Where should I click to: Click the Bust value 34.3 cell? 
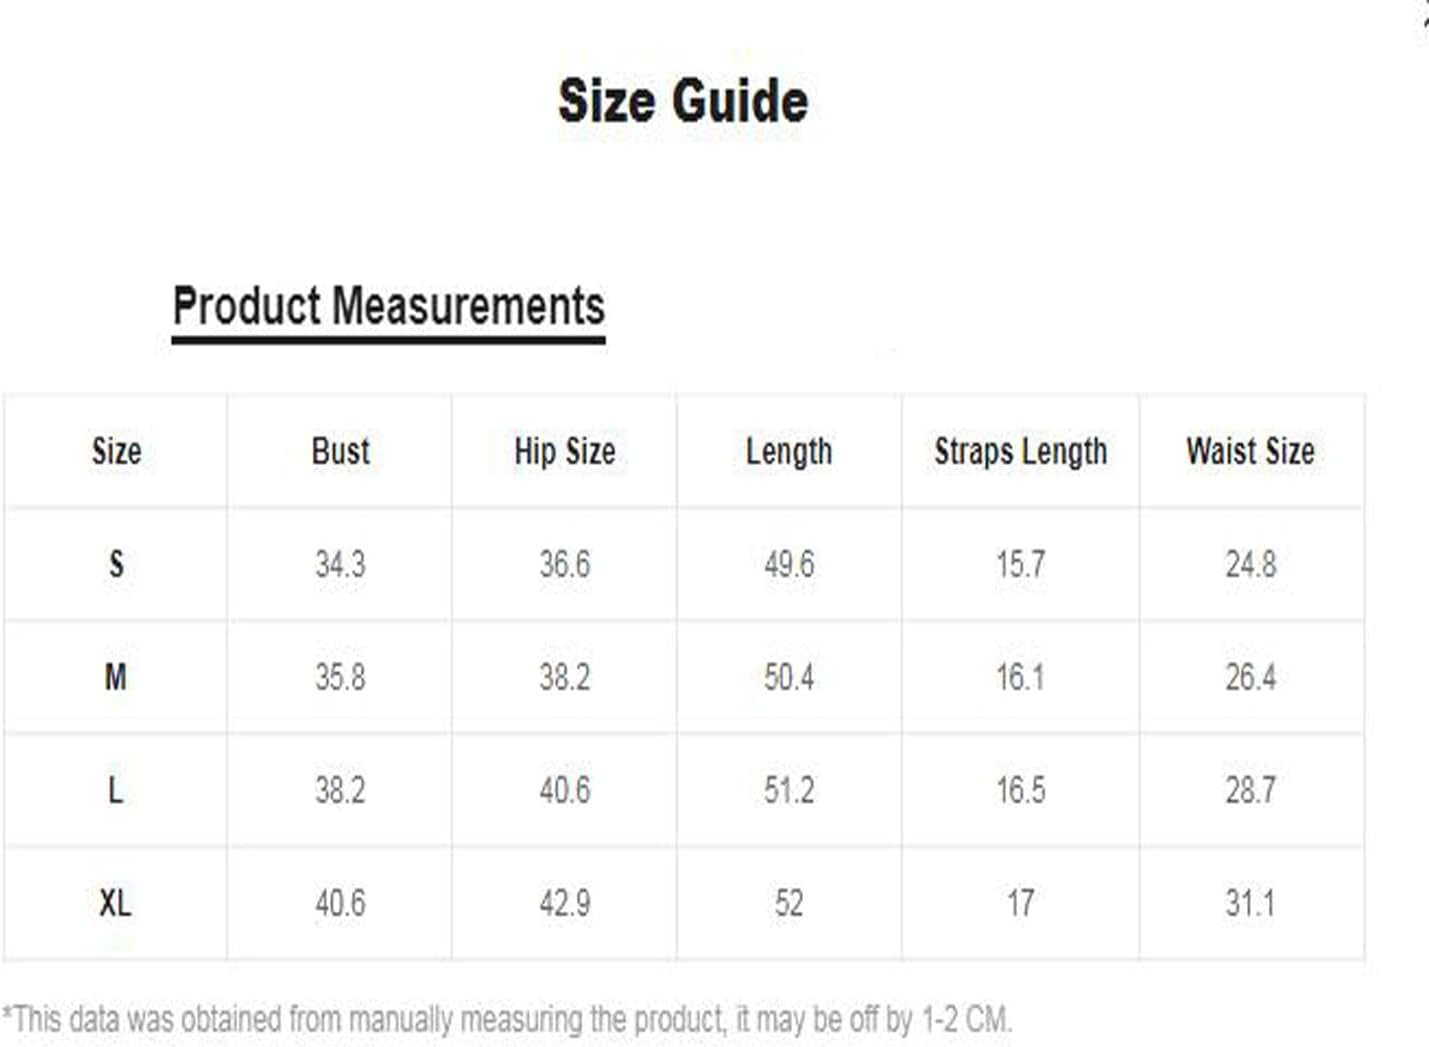coord(340,564)
